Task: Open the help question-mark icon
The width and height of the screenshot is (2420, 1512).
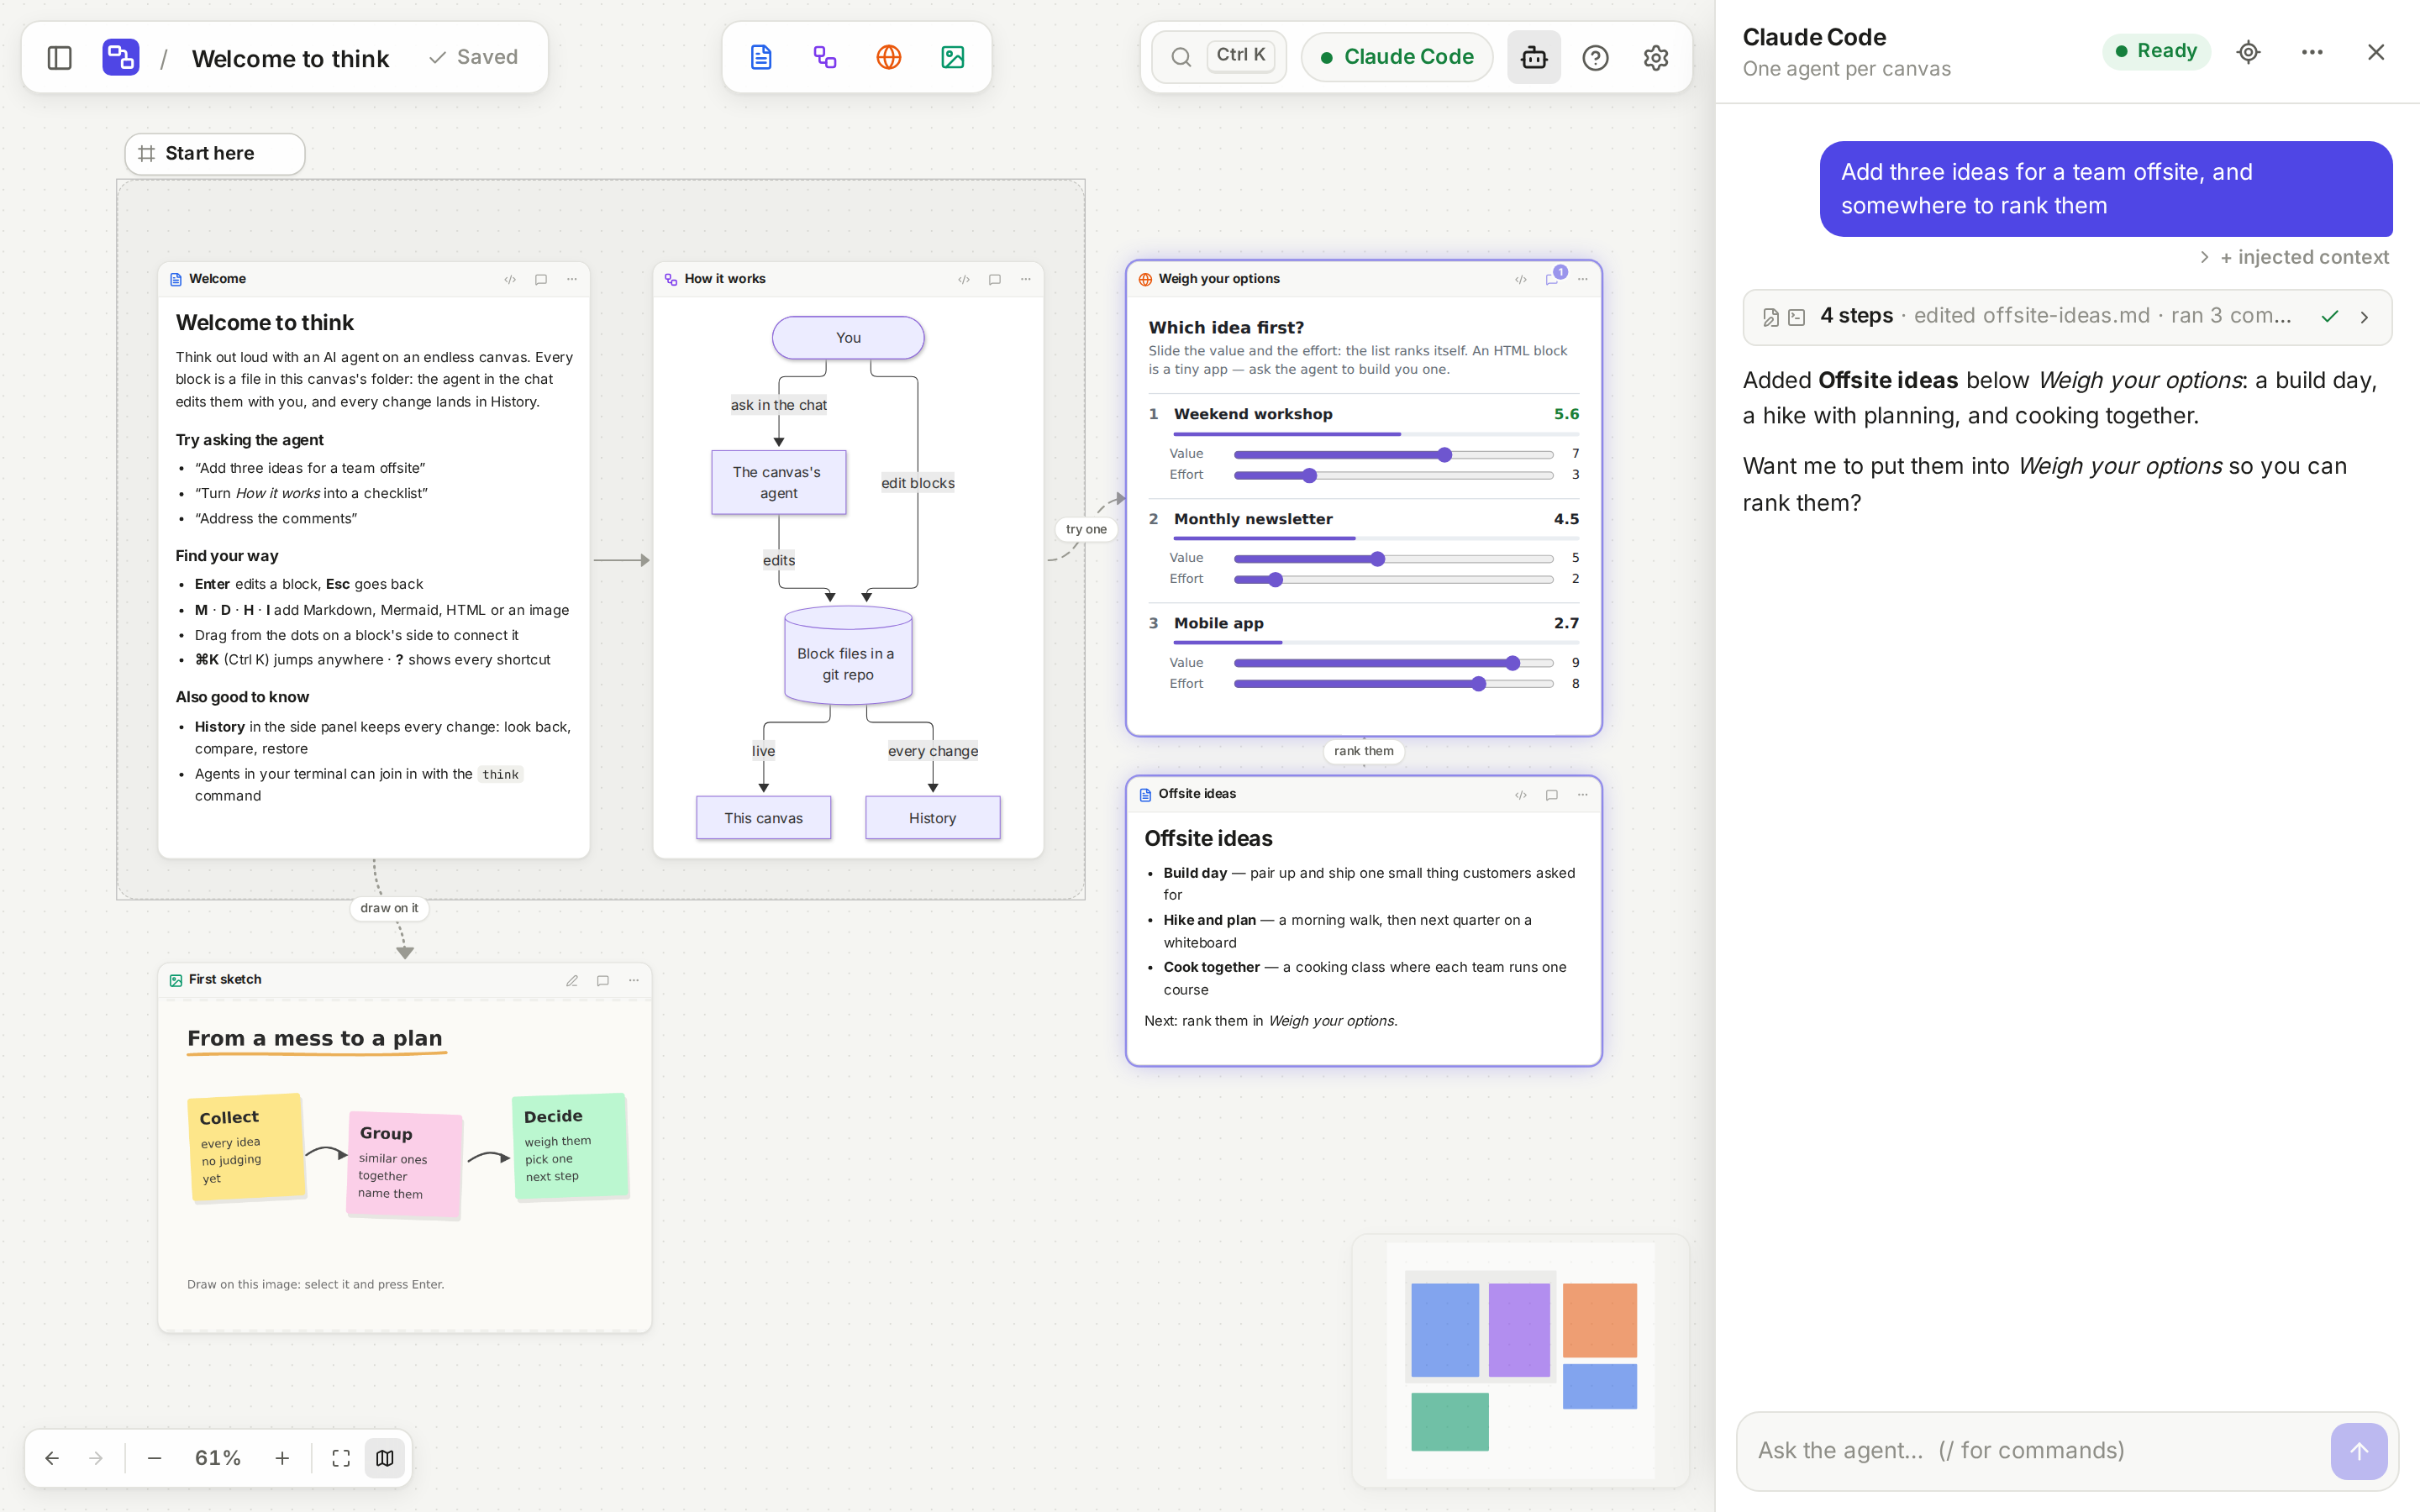Action: [x=1596, y=57]
